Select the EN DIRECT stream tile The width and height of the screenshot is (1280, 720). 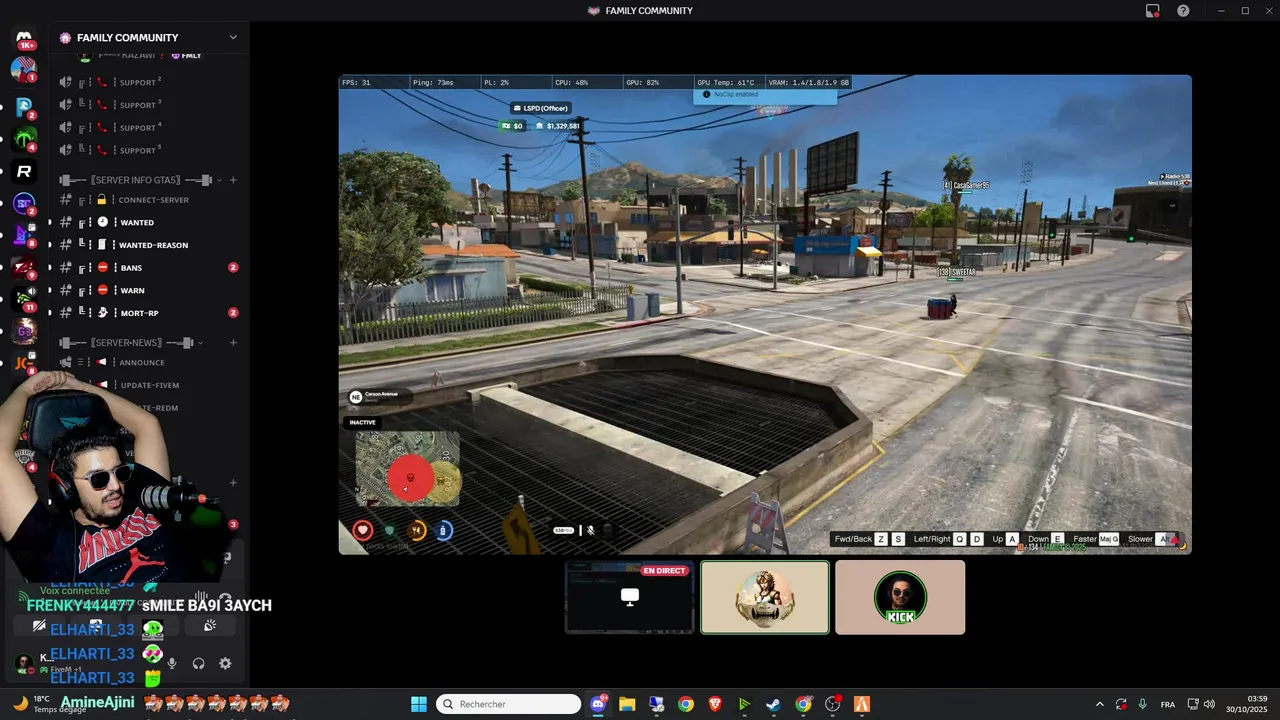click(x=630, y=597)
